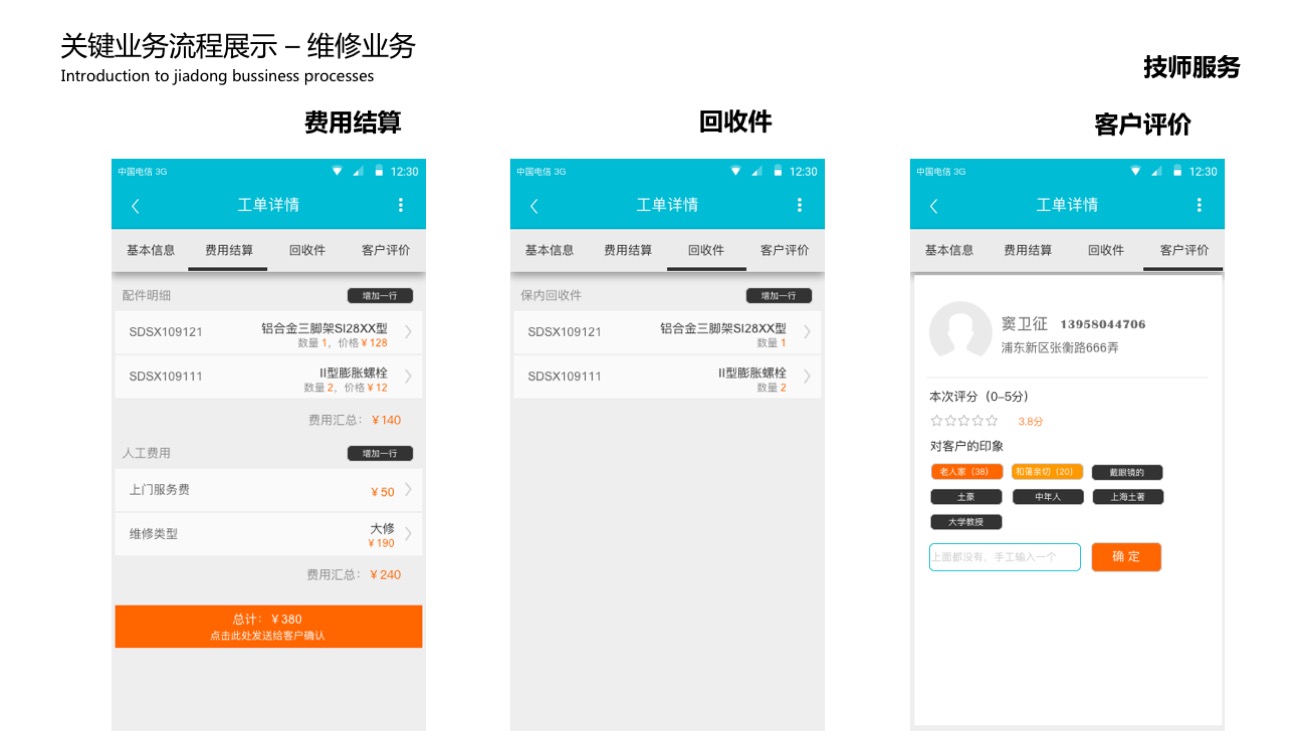
Task: Open three-dot menu on the 回收件 screen
Action: tap(799, 205)
